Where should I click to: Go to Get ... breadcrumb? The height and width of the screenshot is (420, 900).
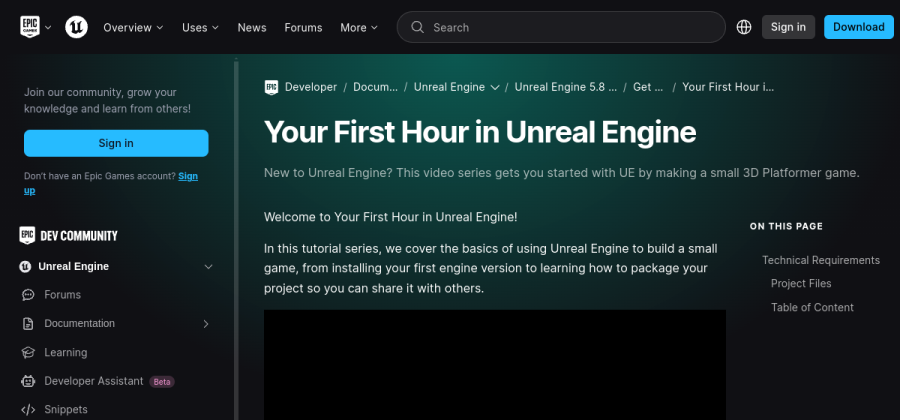click(x=648, y=87)
